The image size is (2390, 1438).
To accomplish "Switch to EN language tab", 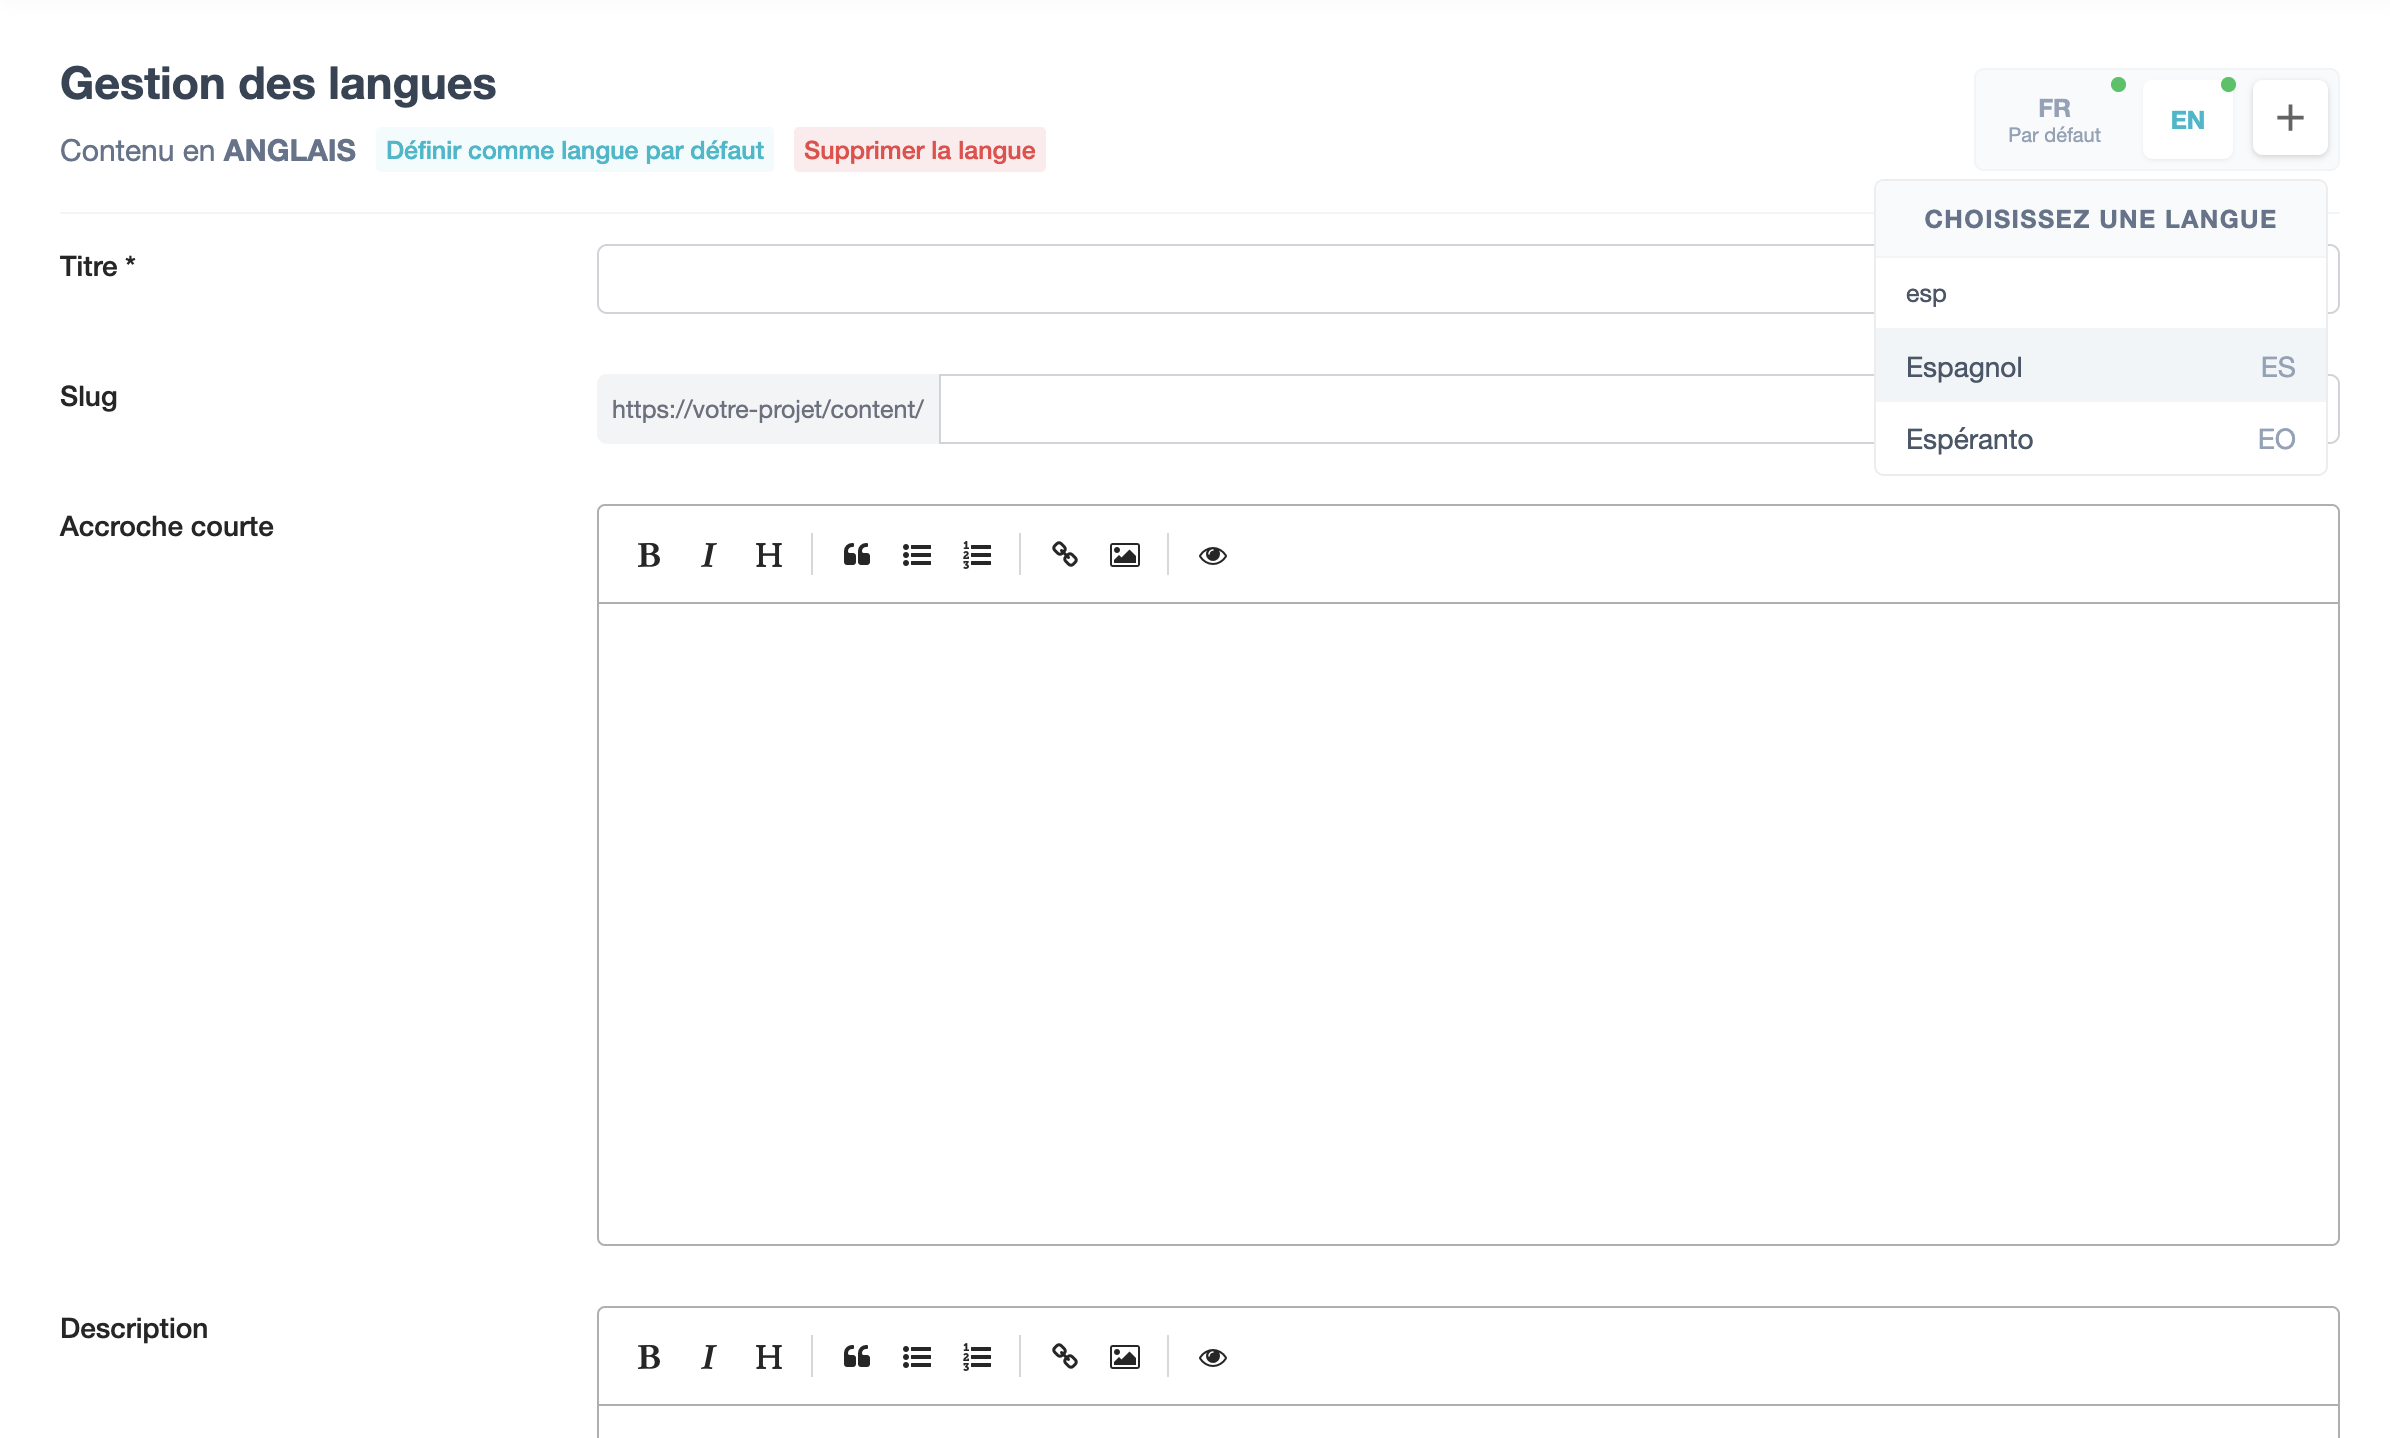I will pyautogui.click(x=2187, y=120).
